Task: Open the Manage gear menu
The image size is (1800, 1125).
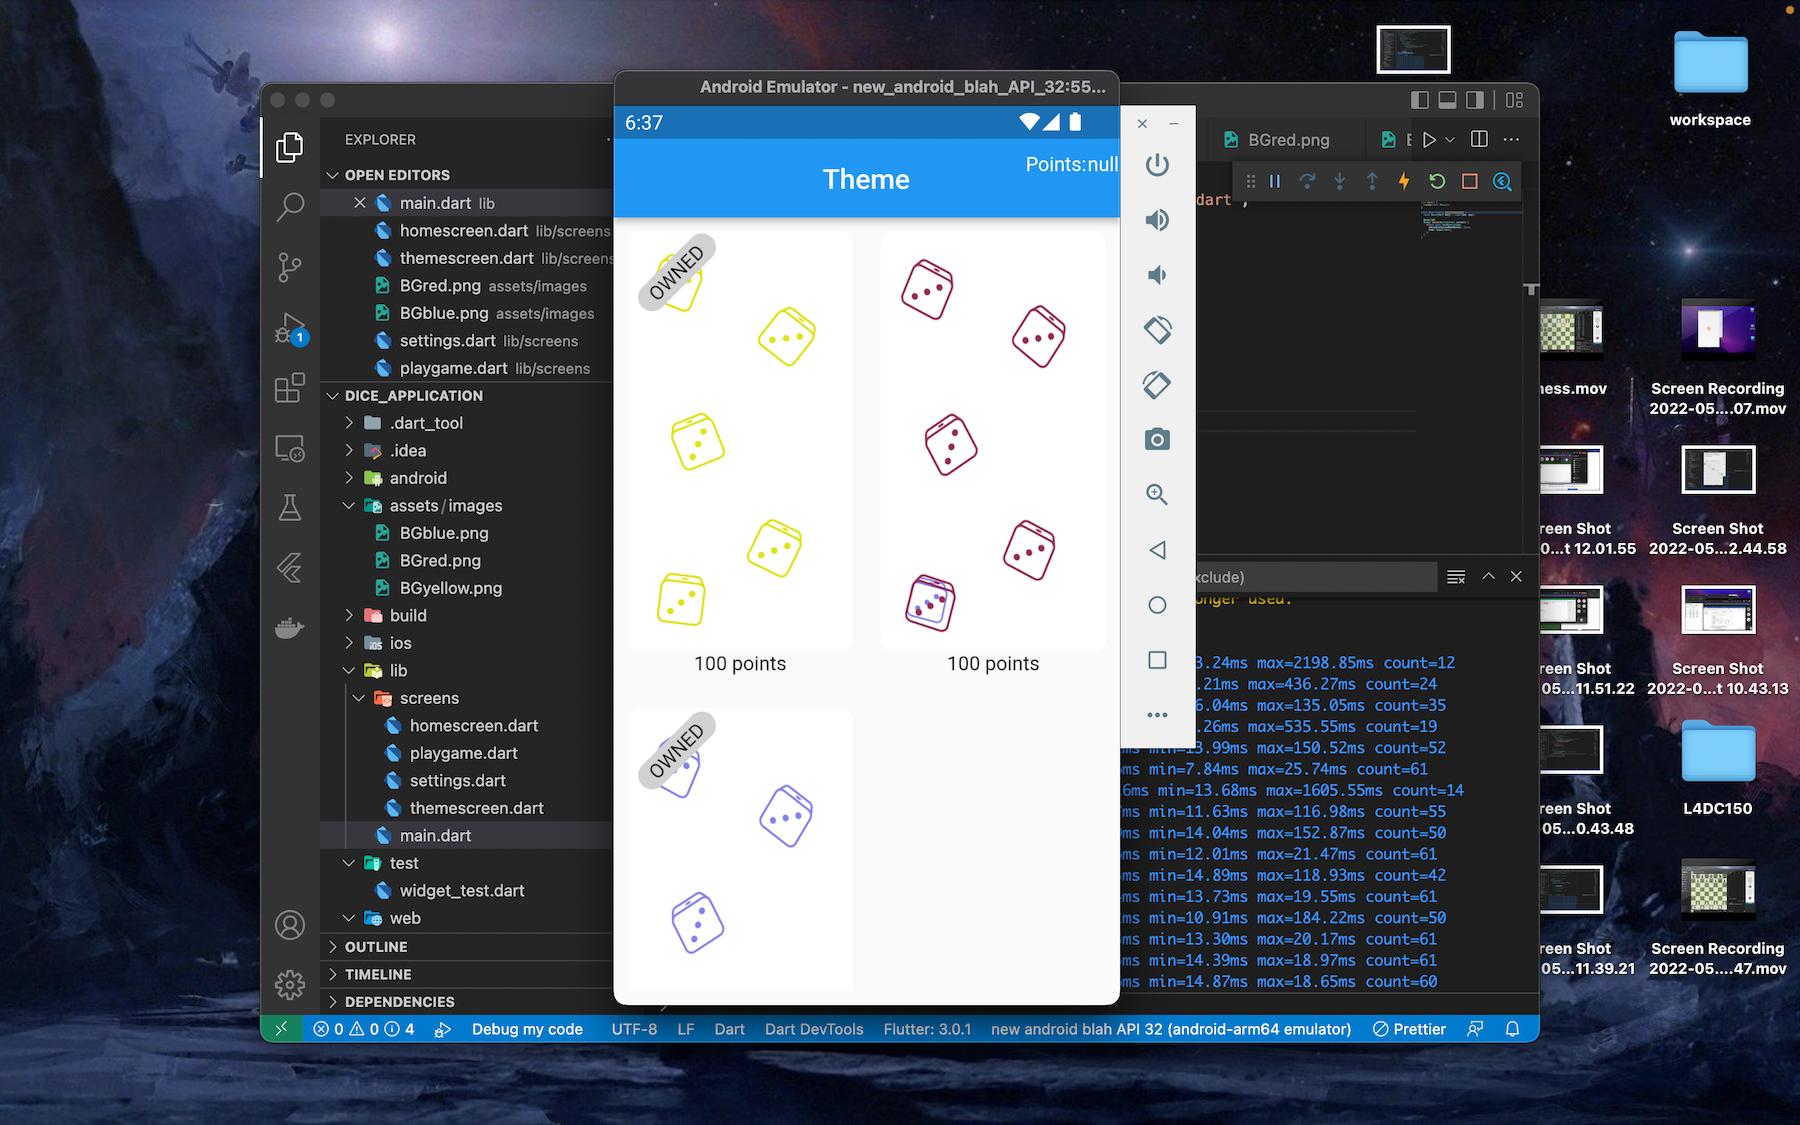Action: [290, 985]
